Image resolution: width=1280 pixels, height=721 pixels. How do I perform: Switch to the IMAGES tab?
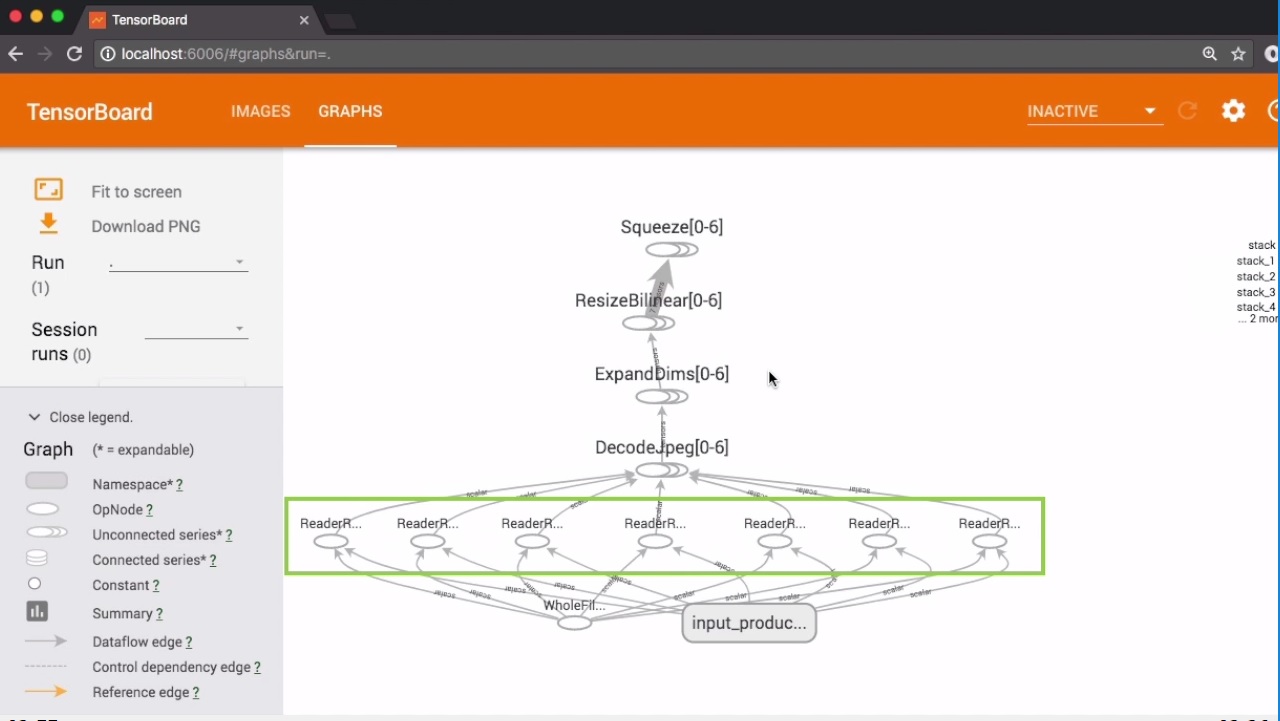tap(260, 111)
